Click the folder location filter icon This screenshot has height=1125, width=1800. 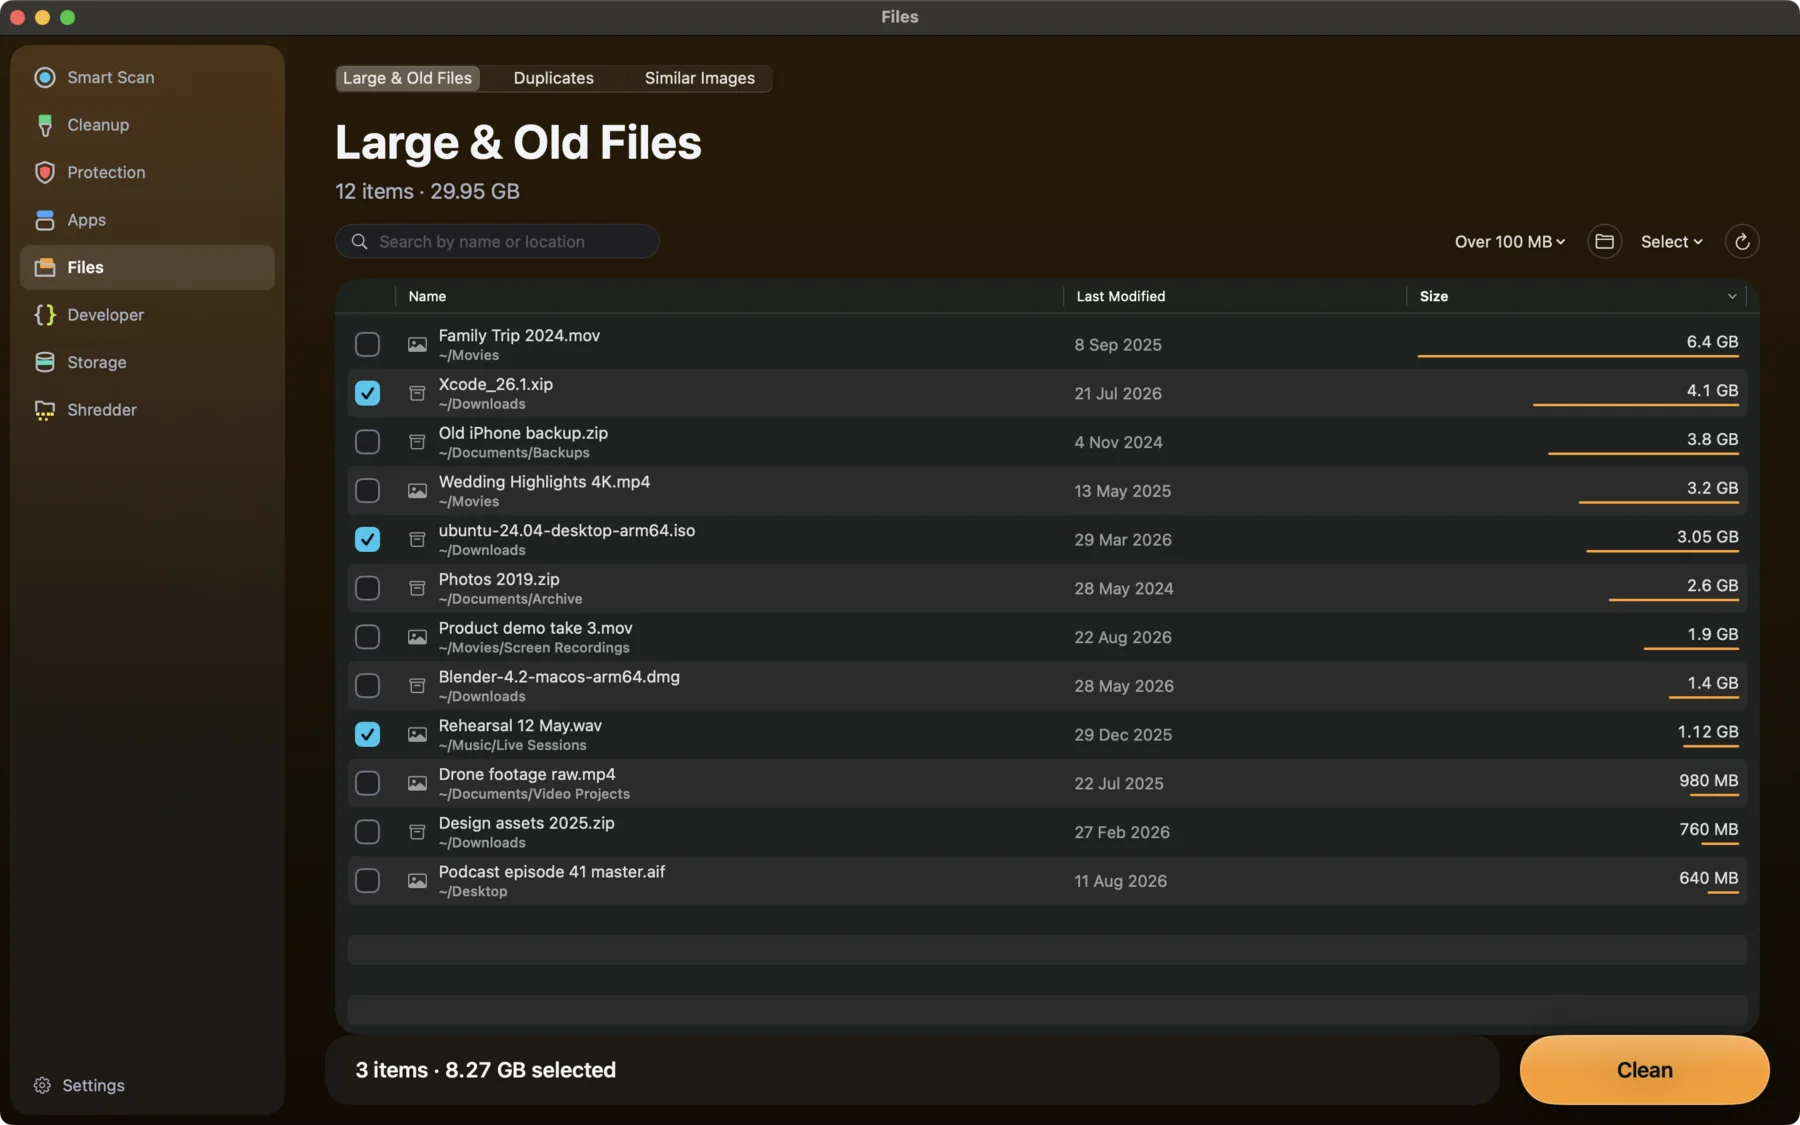(1604, 241)
